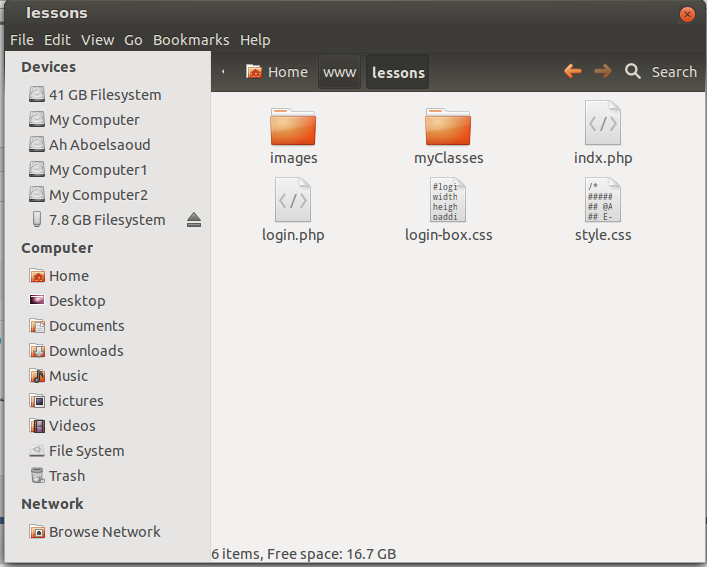This screenshot has height=567, width=707.
Task: Open the Bookmarks menu
Action: pyautogui.click(x=191, y=40)
